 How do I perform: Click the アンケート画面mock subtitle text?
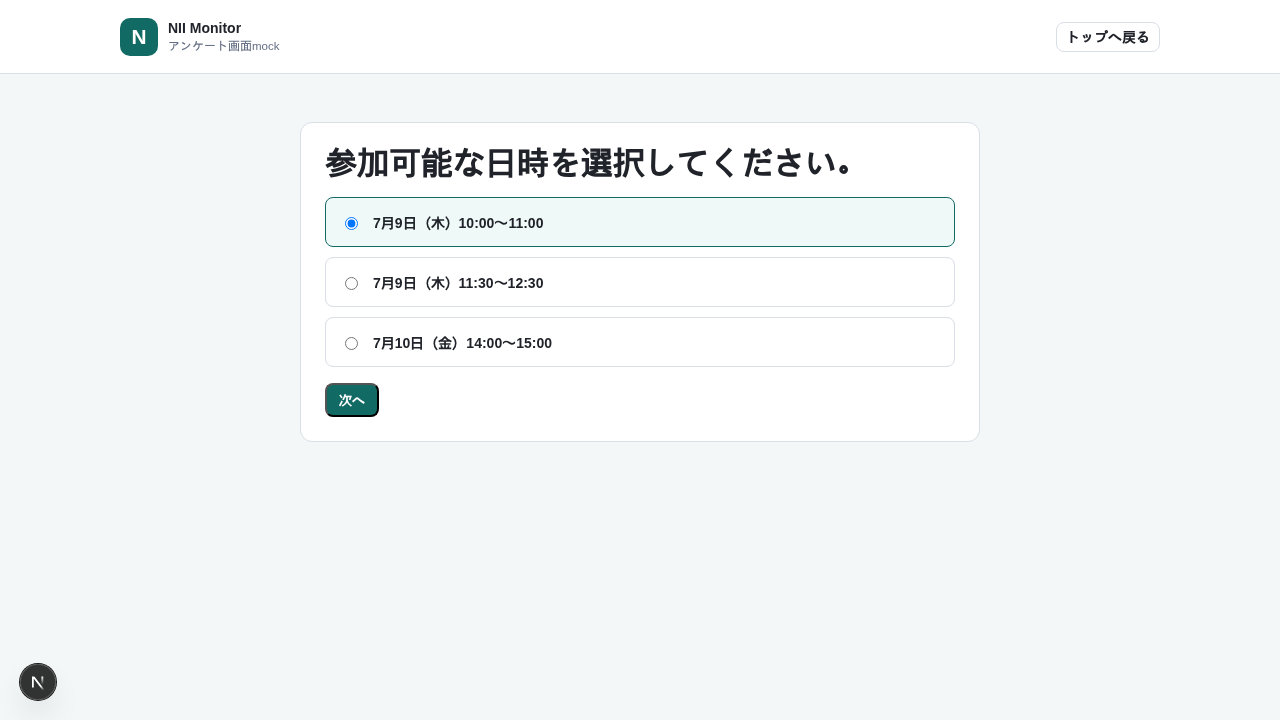pyautogui.click(x=224, y=46)
